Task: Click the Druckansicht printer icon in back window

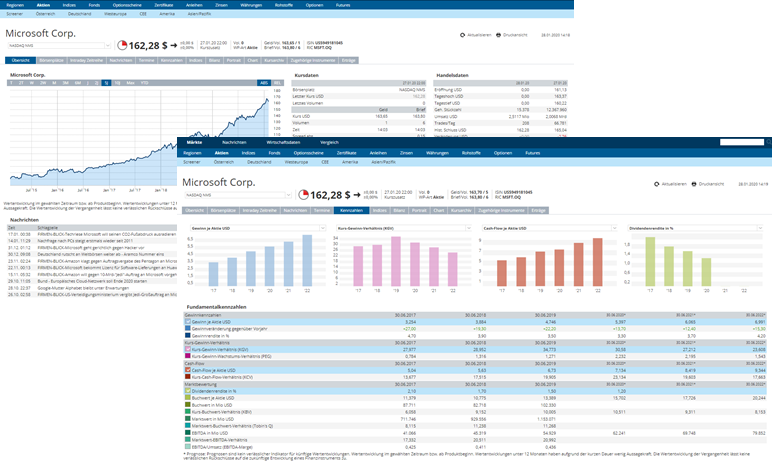Action: (x=498, y=35)
